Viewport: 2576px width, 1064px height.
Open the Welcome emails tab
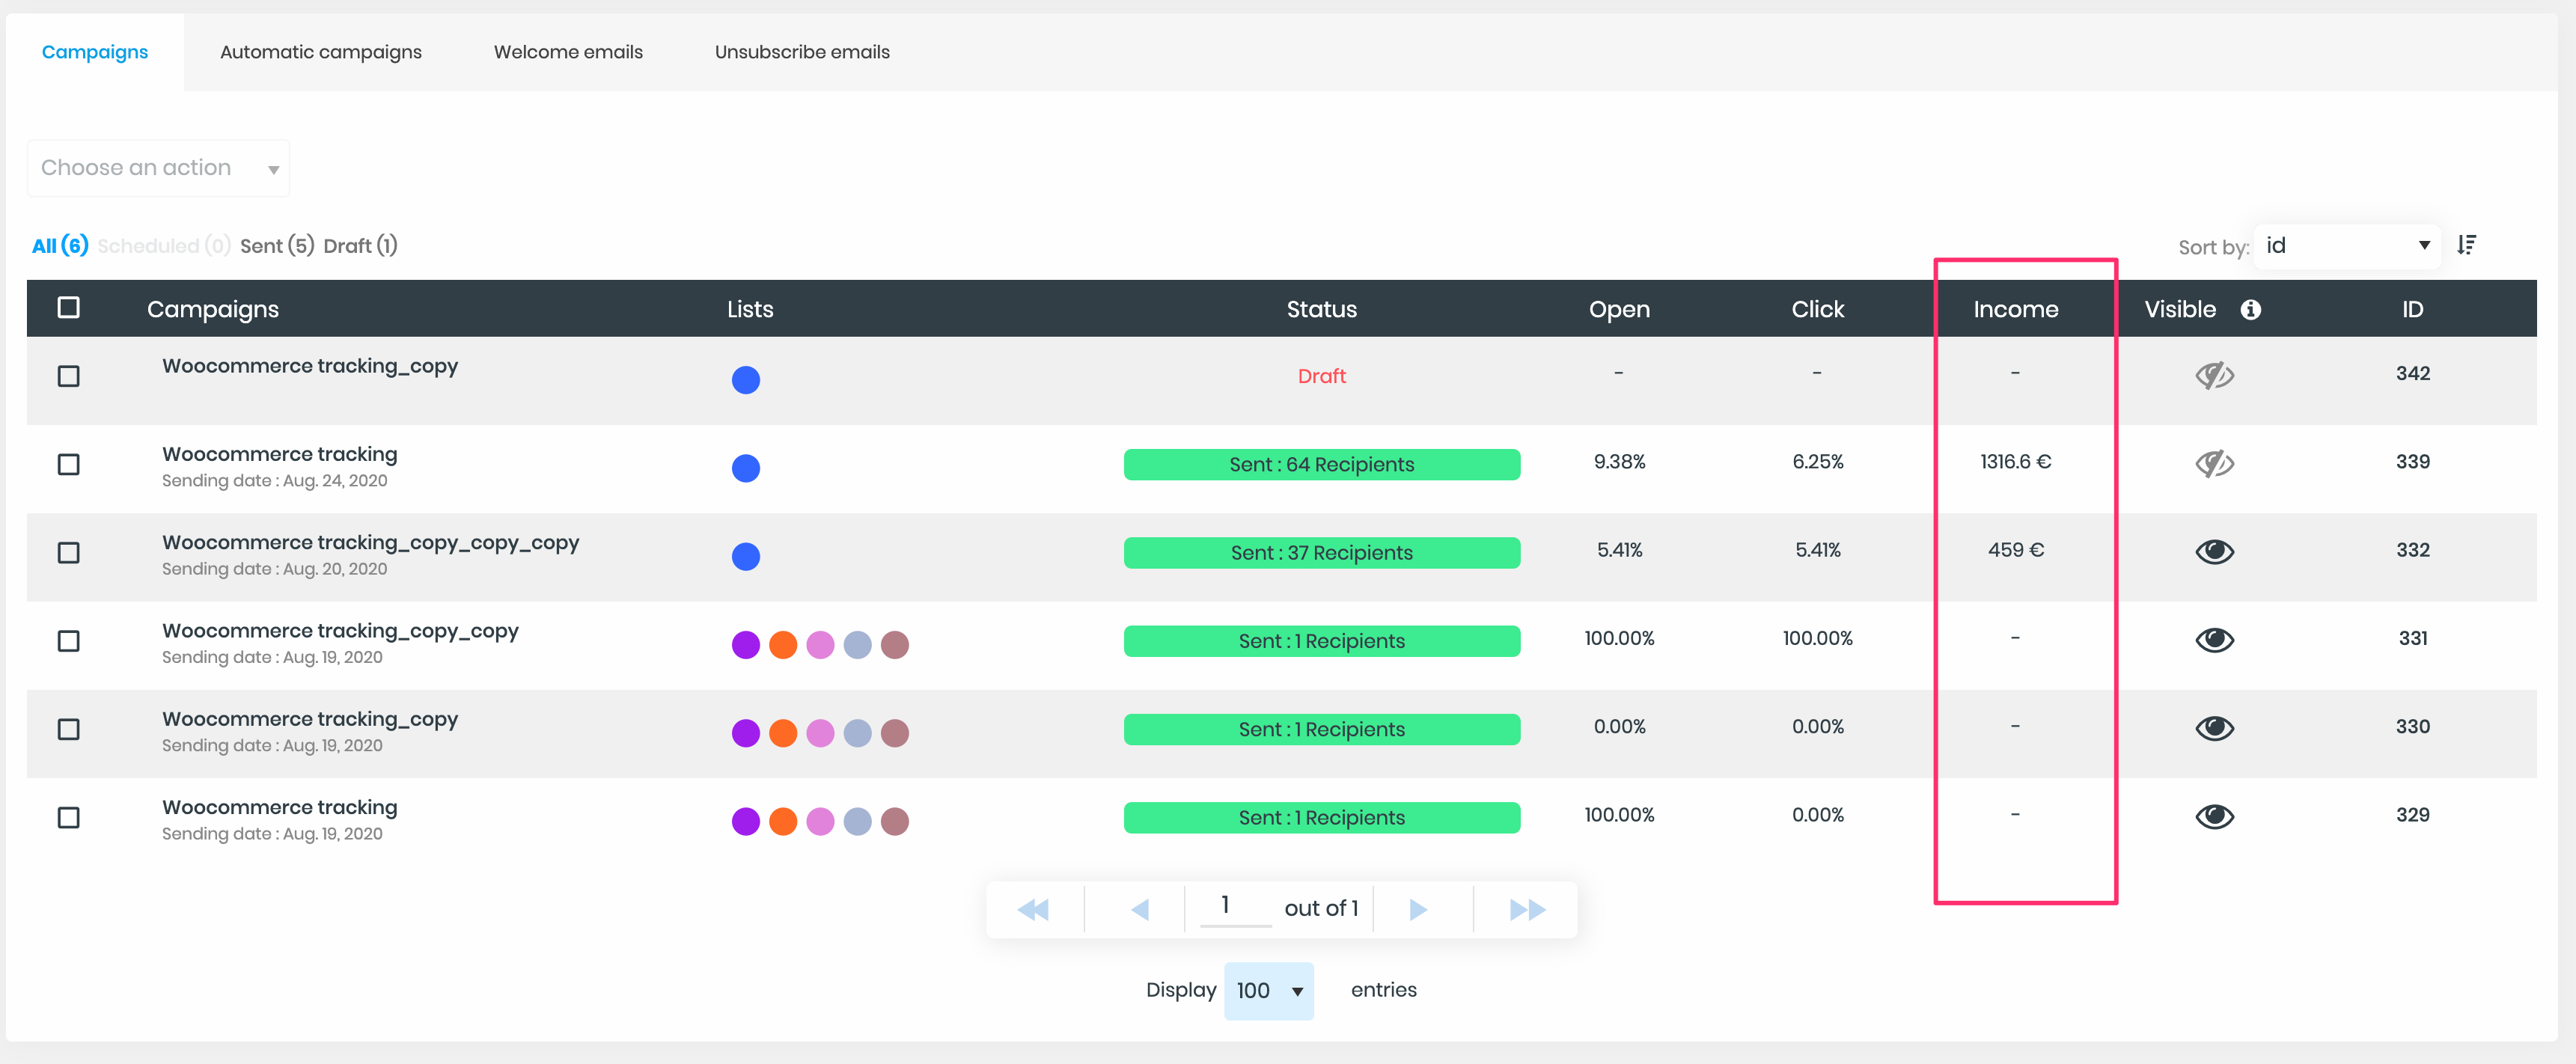[568, 52]
